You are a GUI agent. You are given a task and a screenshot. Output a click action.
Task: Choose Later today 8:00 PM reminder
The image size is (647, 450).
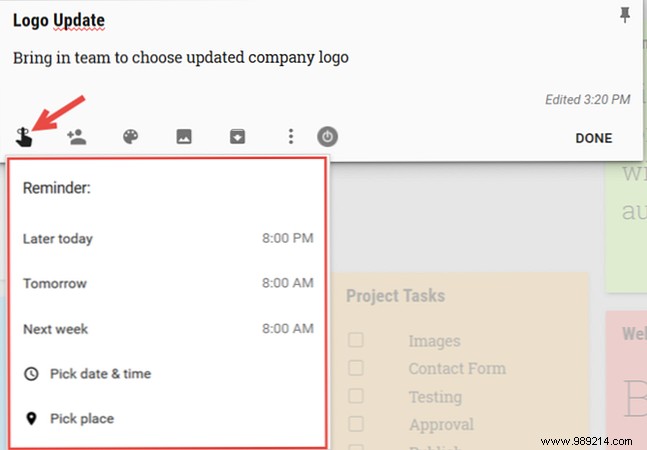click(x=168, y=238)
